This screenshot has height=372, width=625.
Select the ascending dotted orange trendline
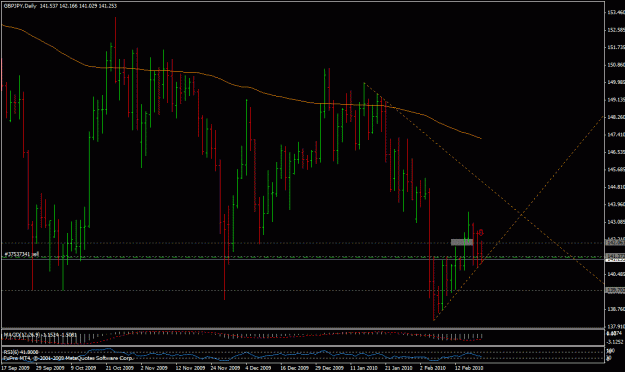518,218
